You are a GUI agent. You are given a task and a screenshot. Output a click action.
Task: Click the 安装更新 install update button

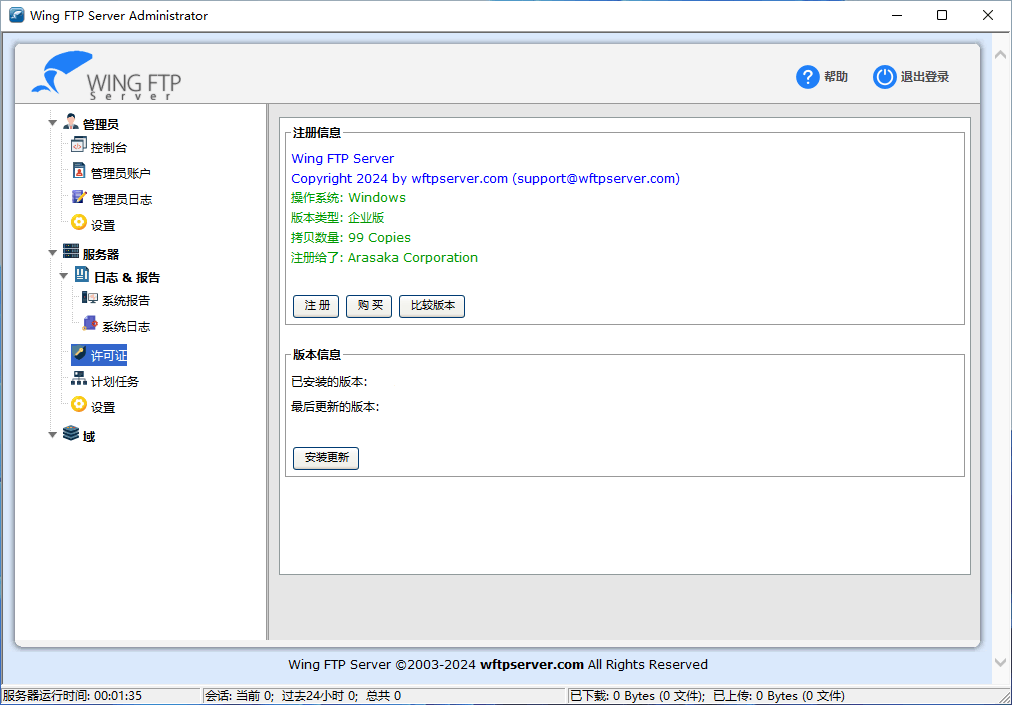(x=325, y=458)
